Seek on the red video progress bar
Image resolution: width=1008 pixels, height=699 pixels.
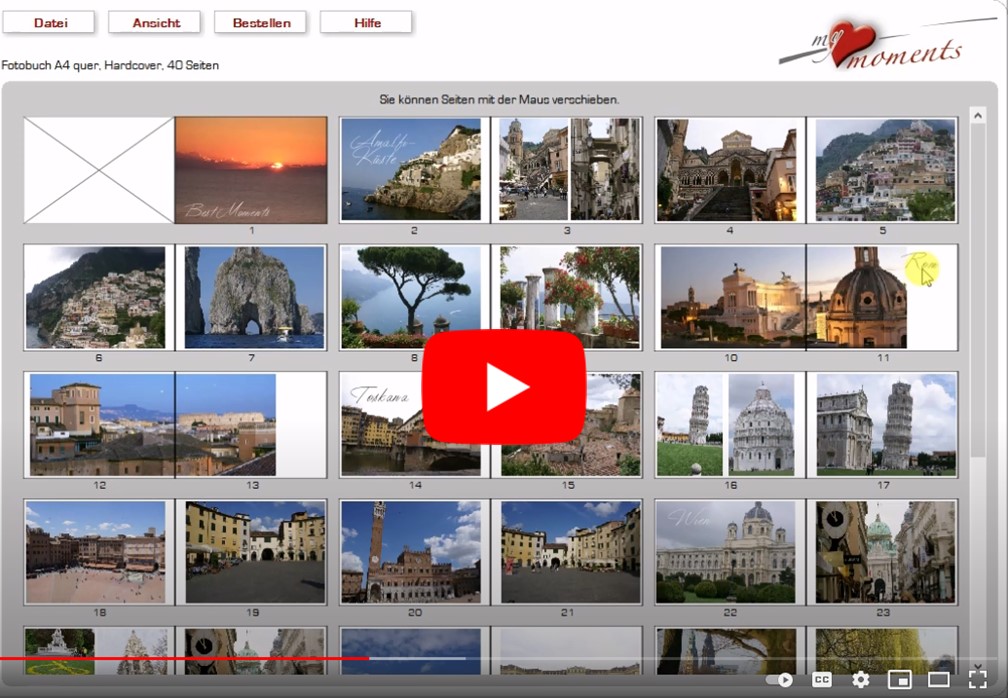[x=200, y=658]
